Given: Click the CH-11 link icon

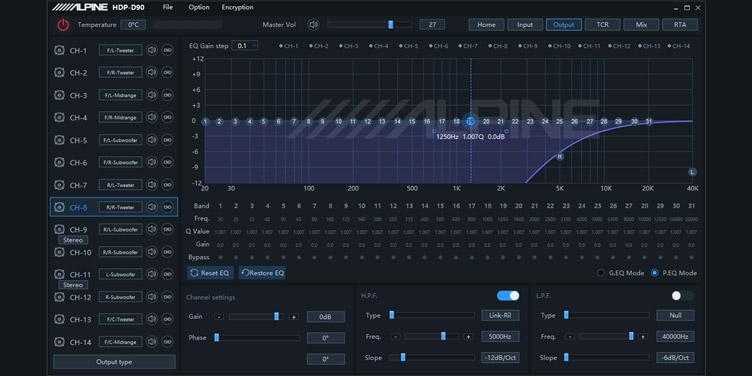Looking at the screenshot, I should coord(167,274).
